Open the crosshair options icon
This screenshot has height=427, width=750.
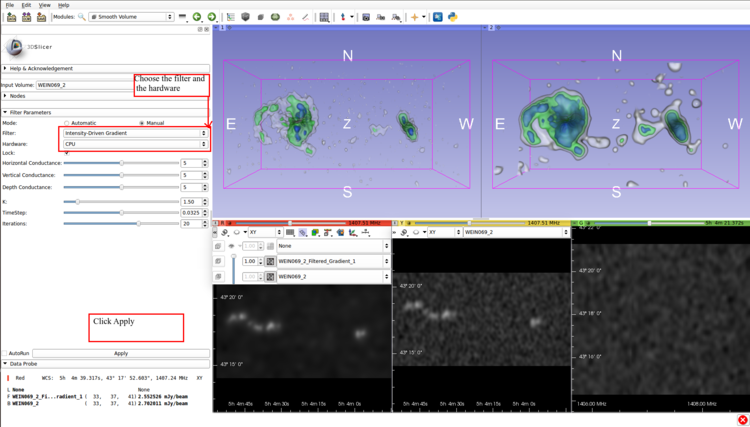(415, 17)
